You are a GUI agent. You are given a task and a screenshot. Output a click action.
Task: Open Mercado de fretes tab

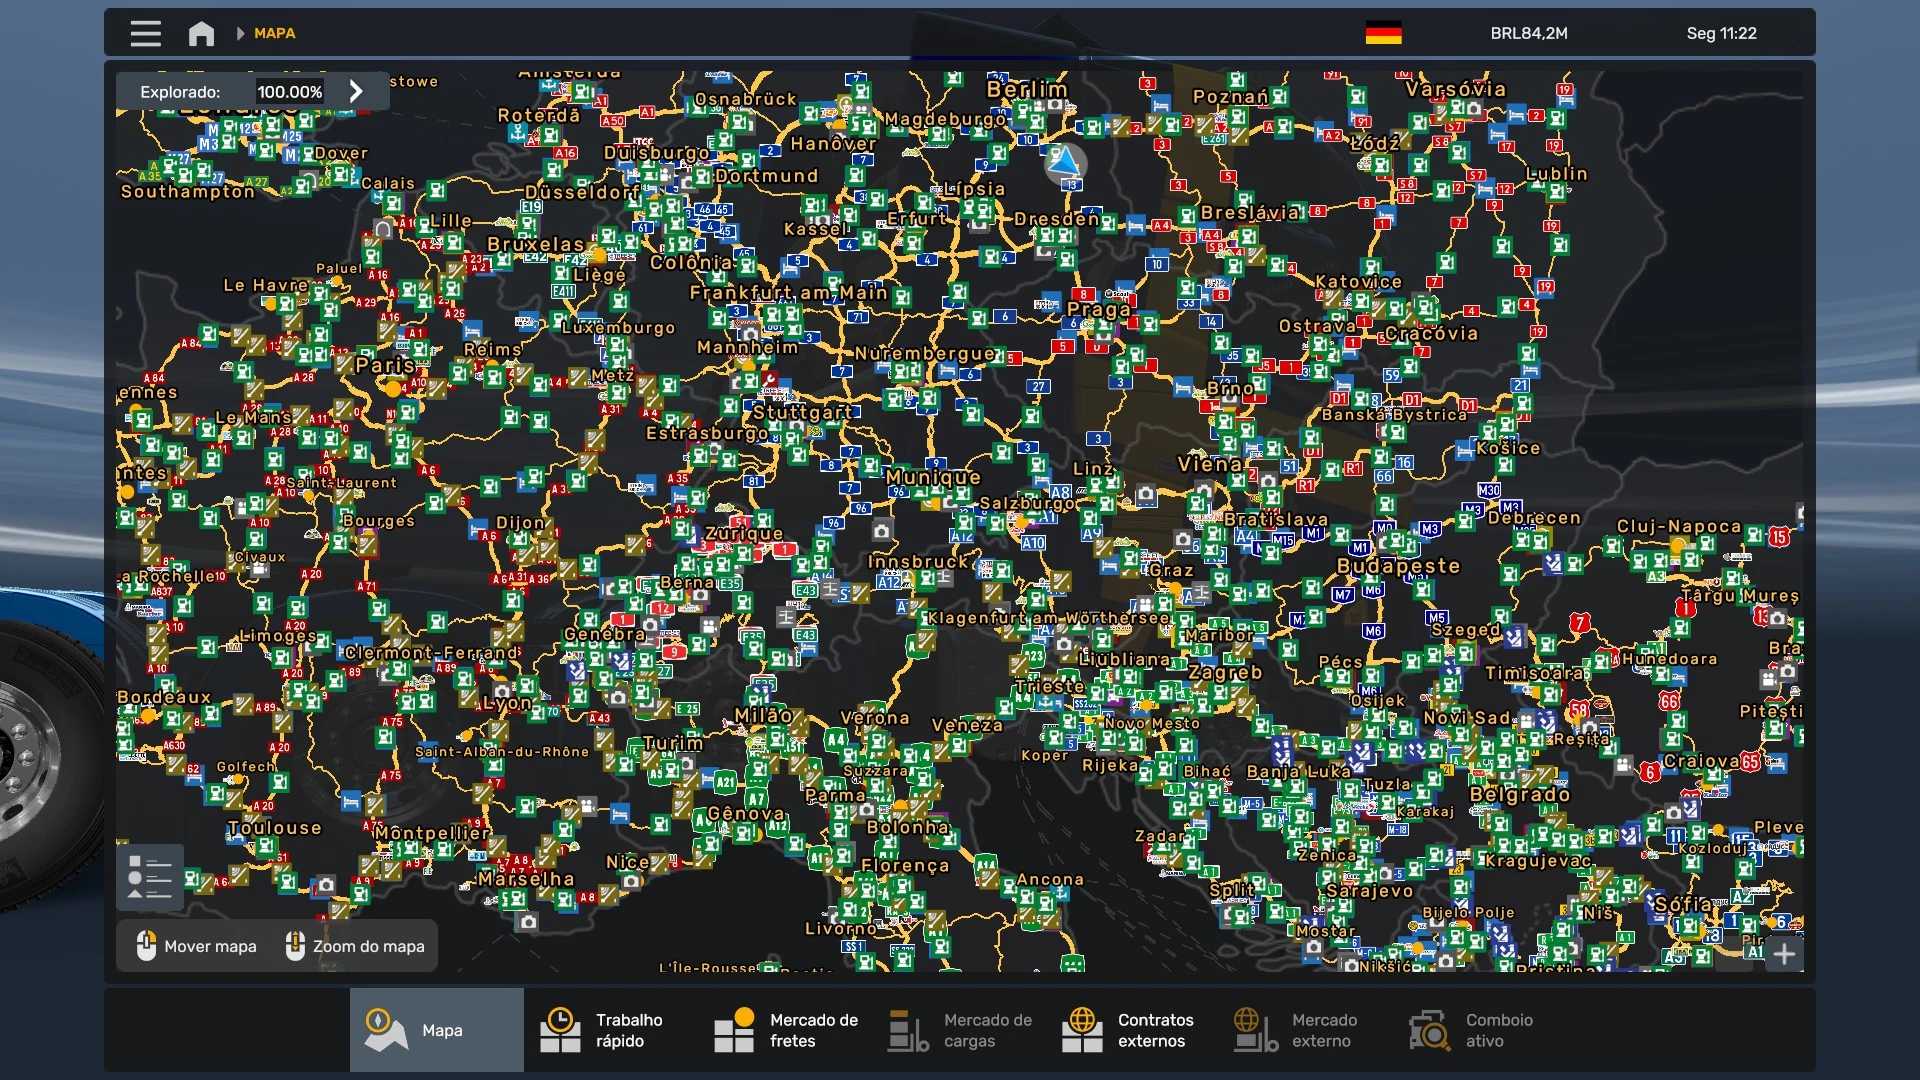(x=785, y=1030)
